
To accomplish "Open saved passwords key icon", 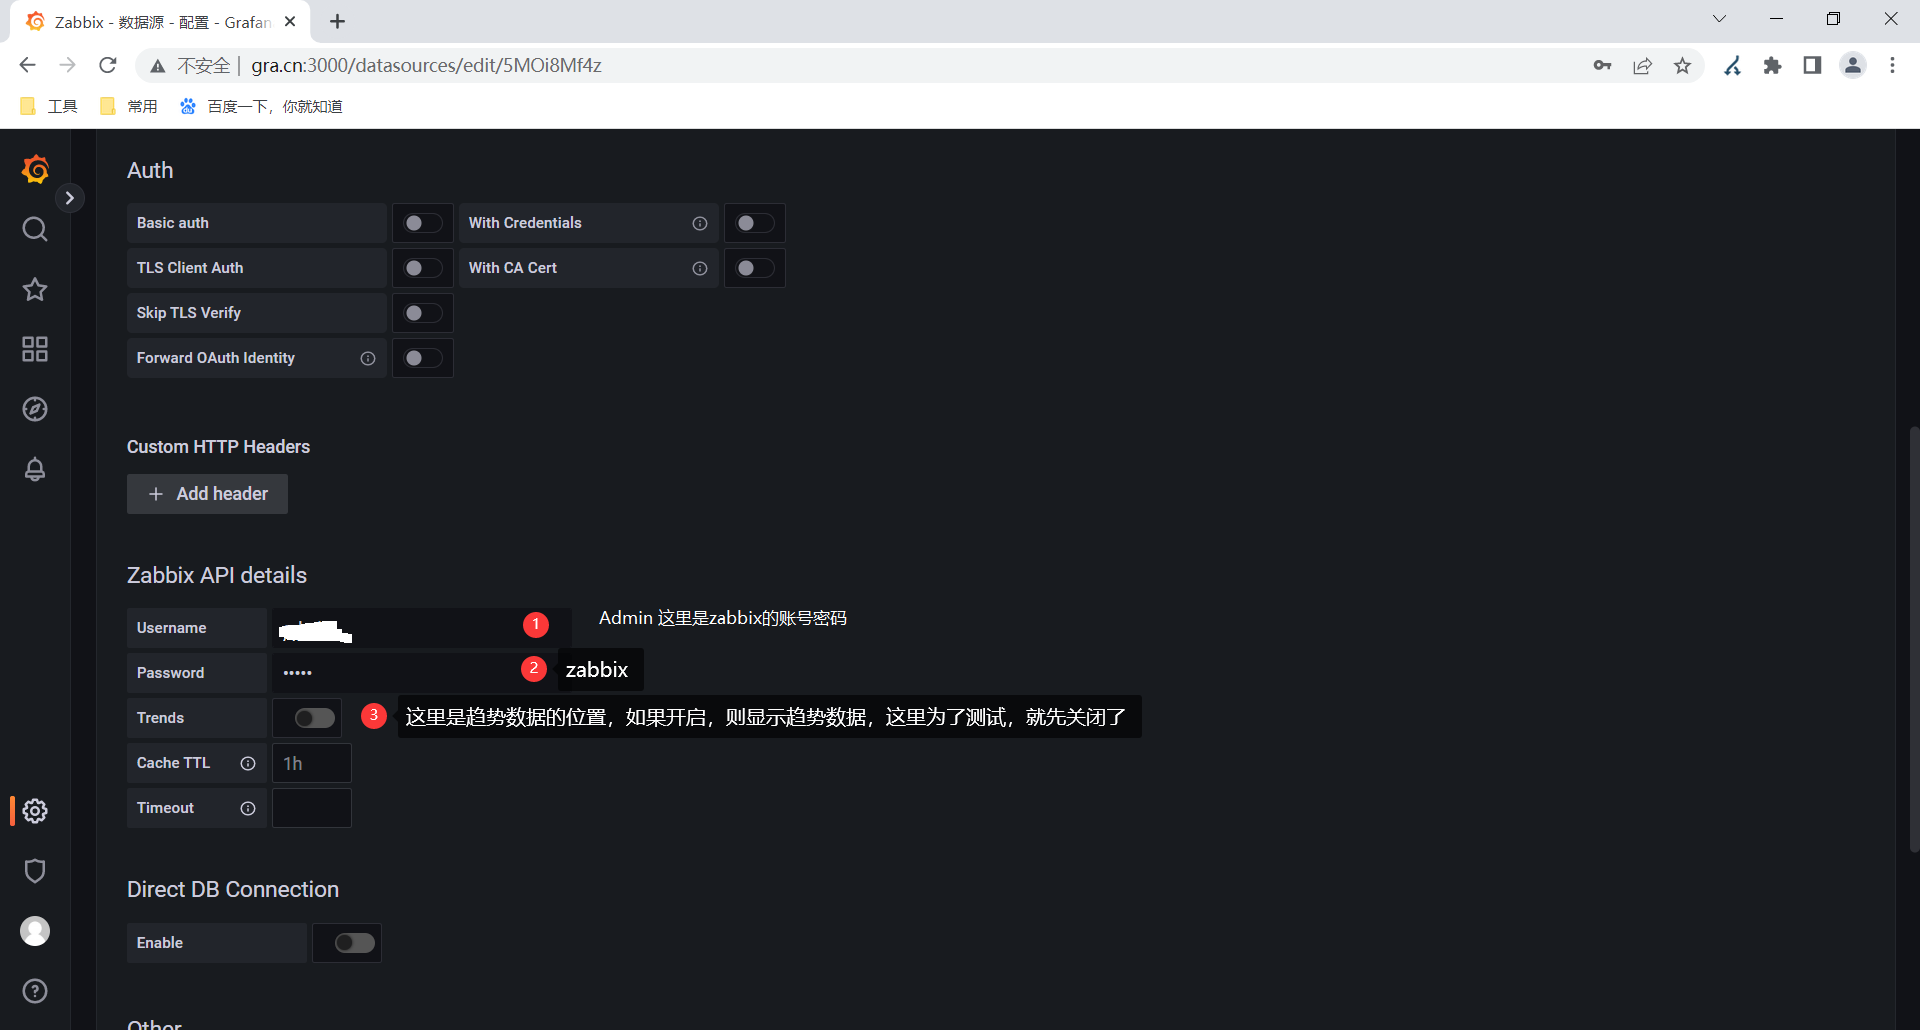I will (x=1602, y=65).
